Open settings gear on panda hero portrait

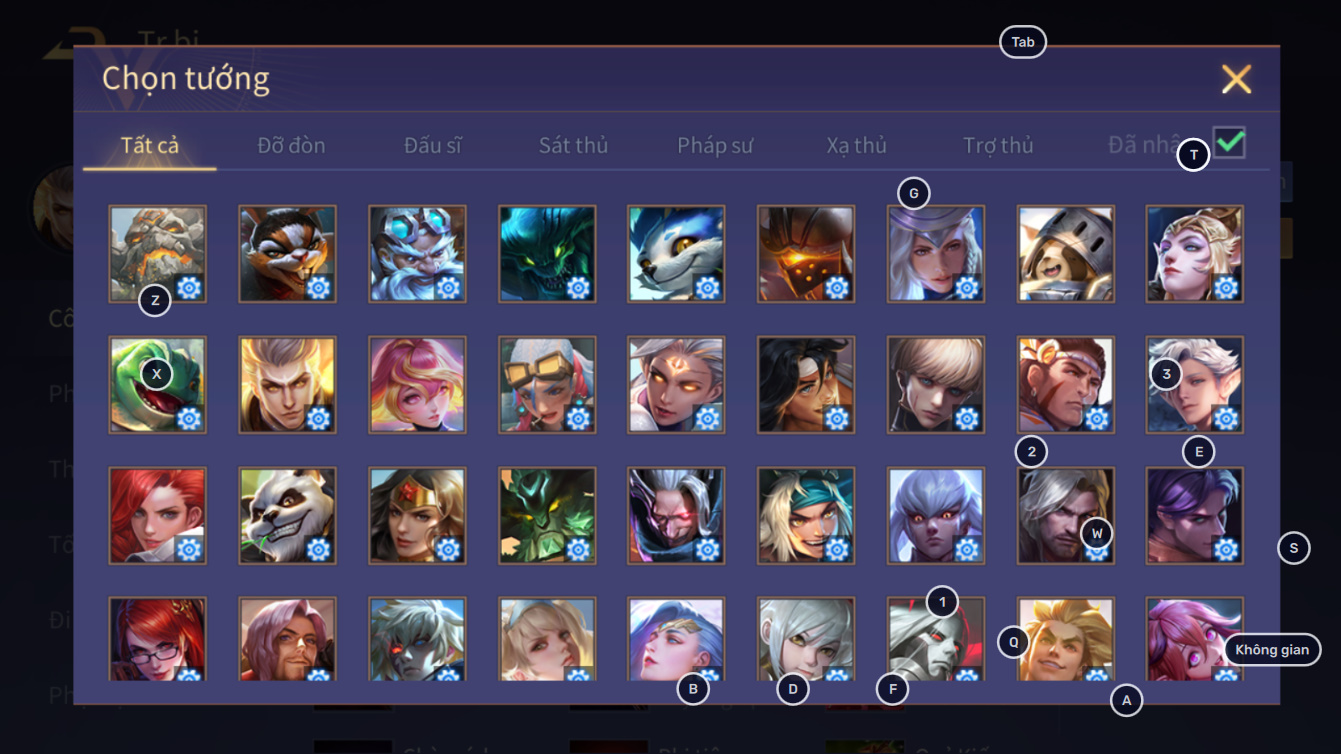click(318, 549)
